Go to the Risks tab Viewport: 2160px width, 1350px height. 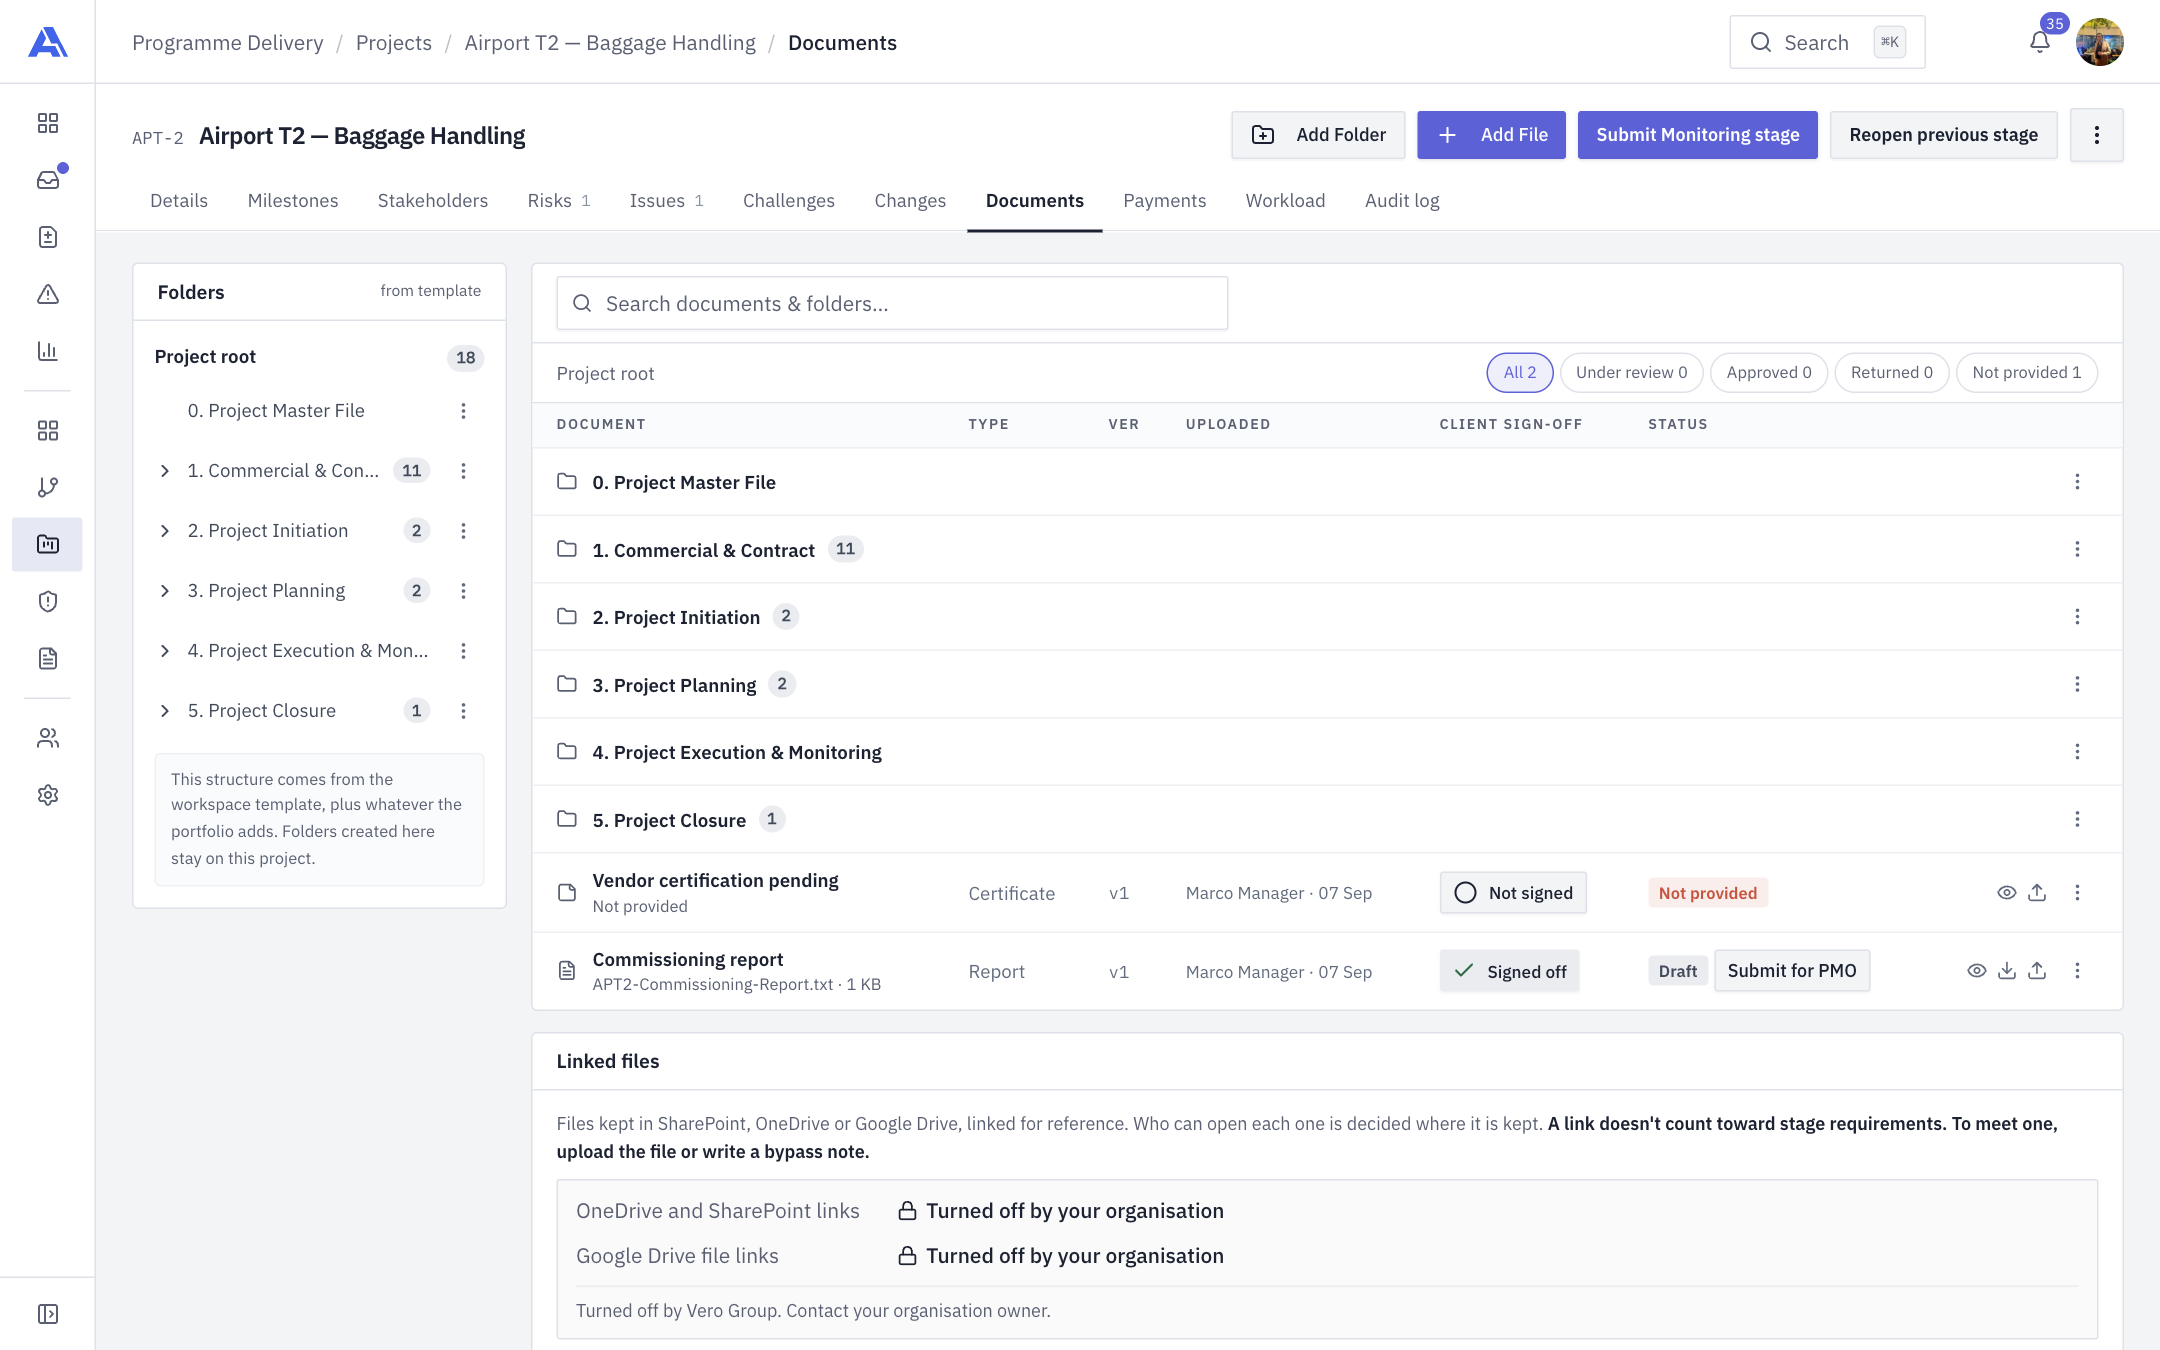point(559,201)
